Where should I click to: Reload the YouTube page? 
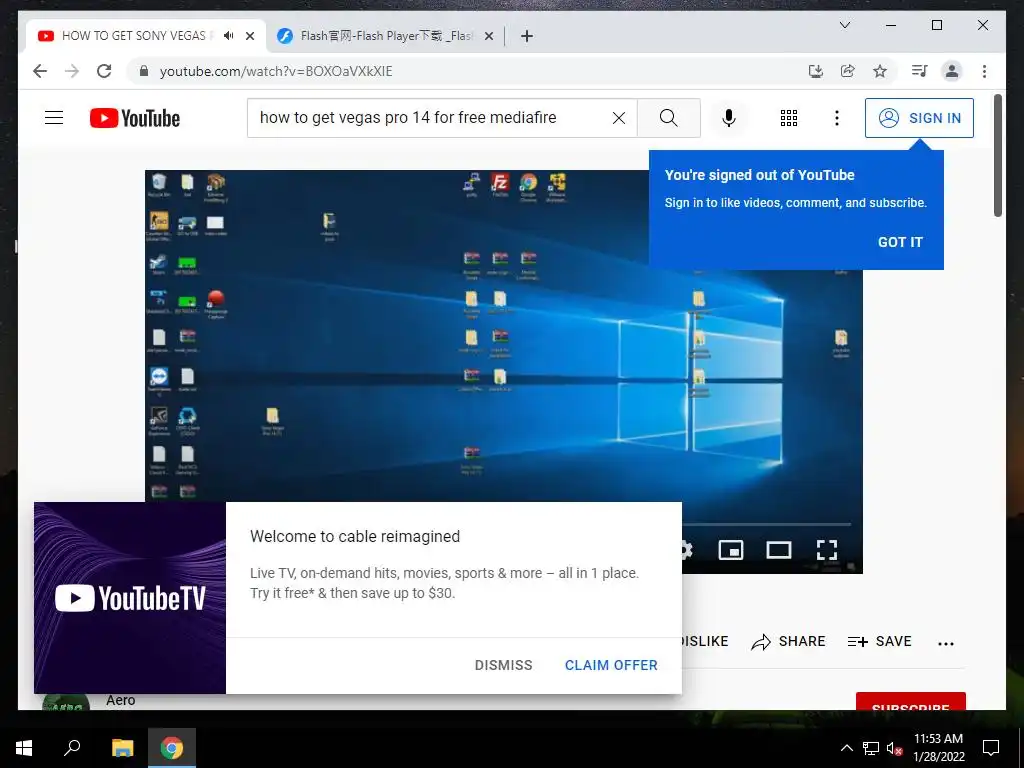pos(104,71)
